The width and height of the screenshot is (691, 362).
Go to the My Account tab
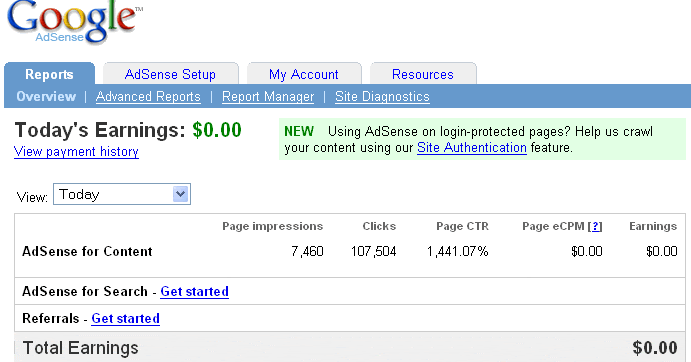[304, 74]
